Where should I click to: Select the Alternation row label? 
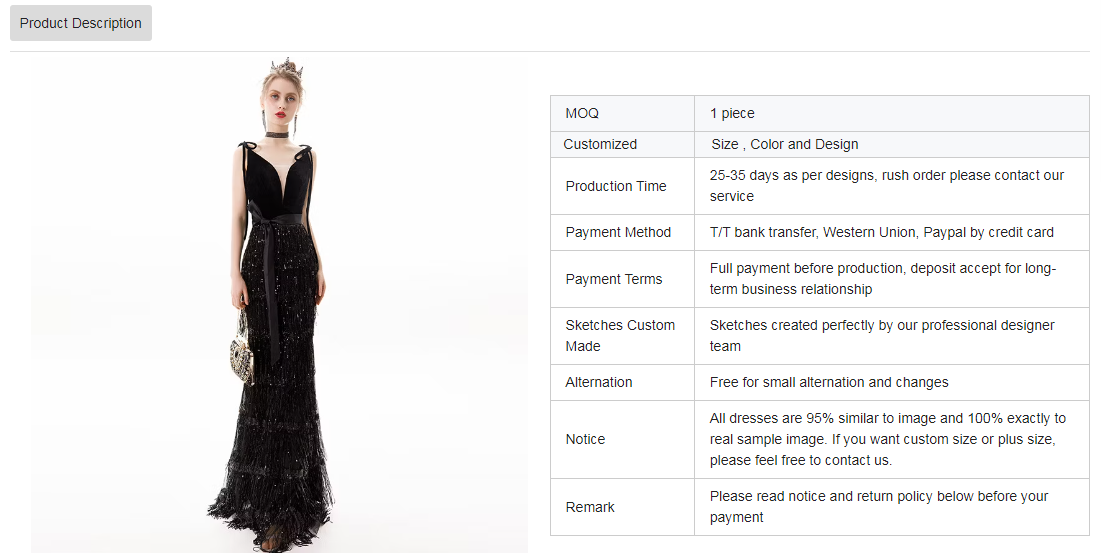click(x=599, y=382)
